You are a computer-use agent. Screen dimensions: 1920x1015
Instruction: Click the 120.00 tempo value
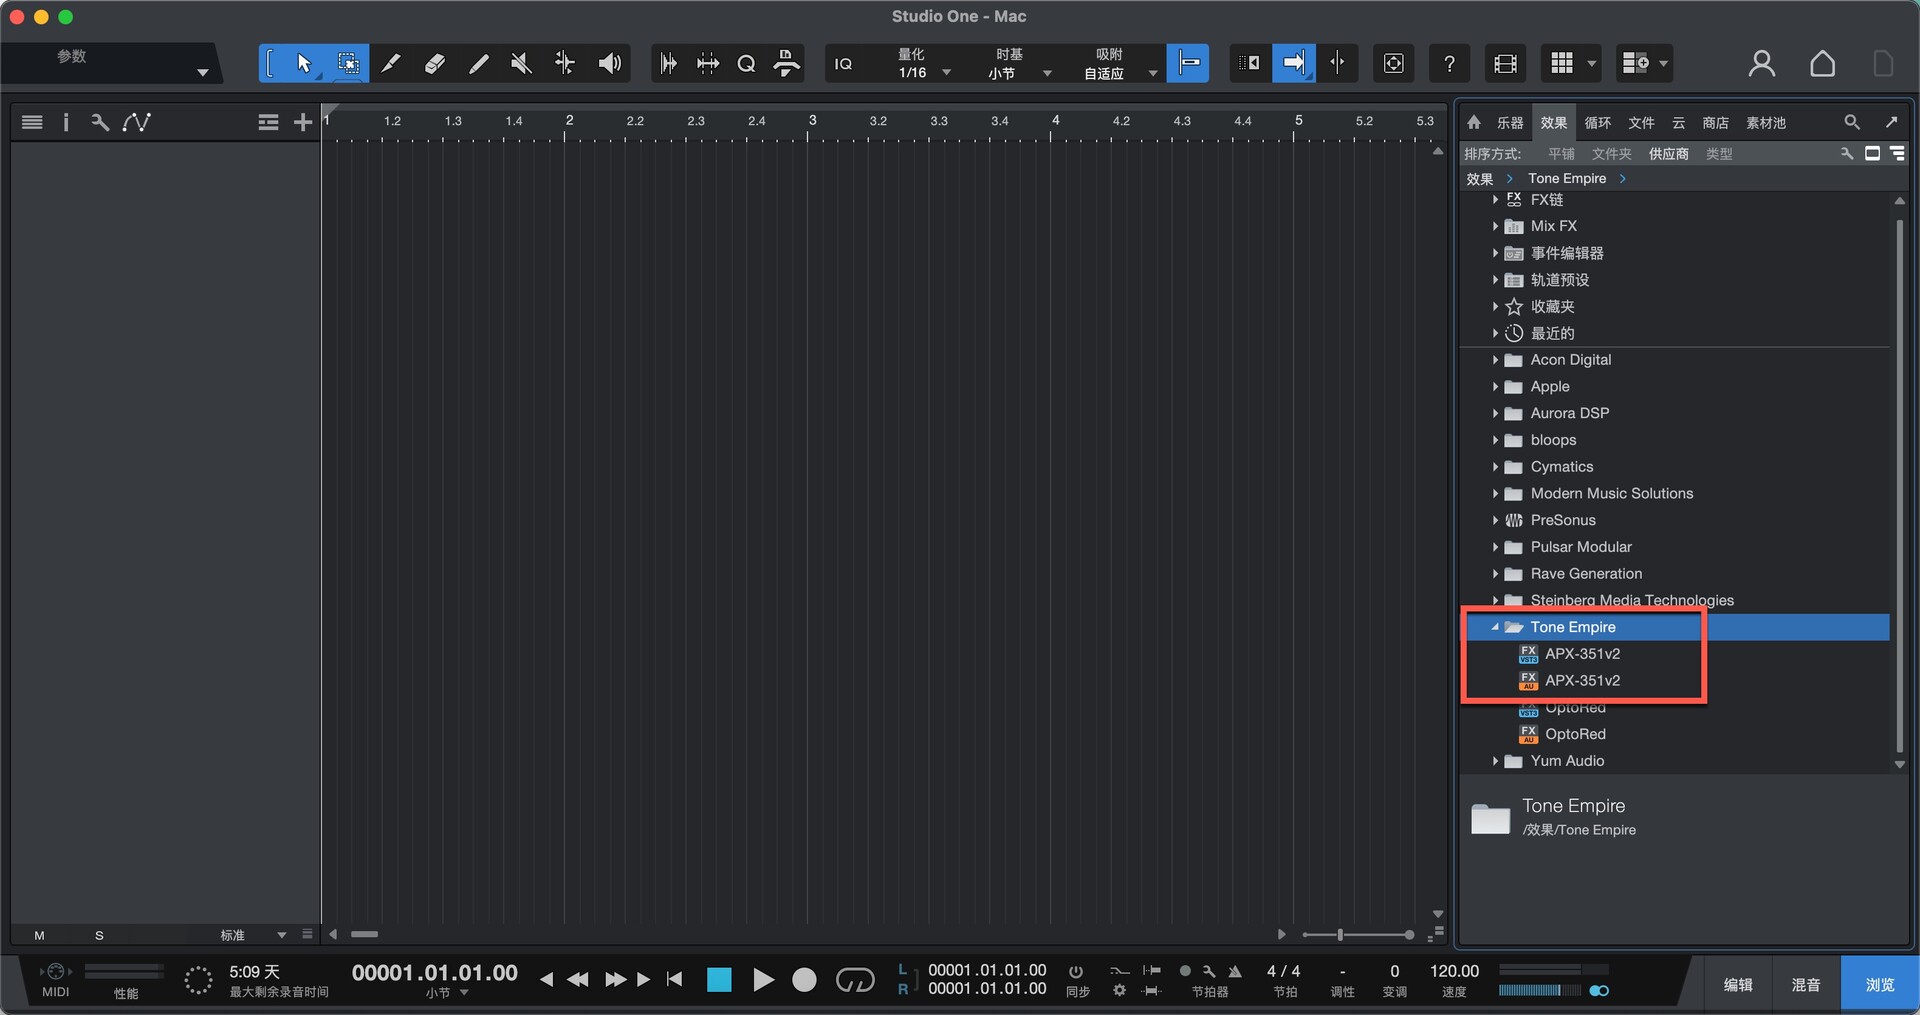[1454, 971]
